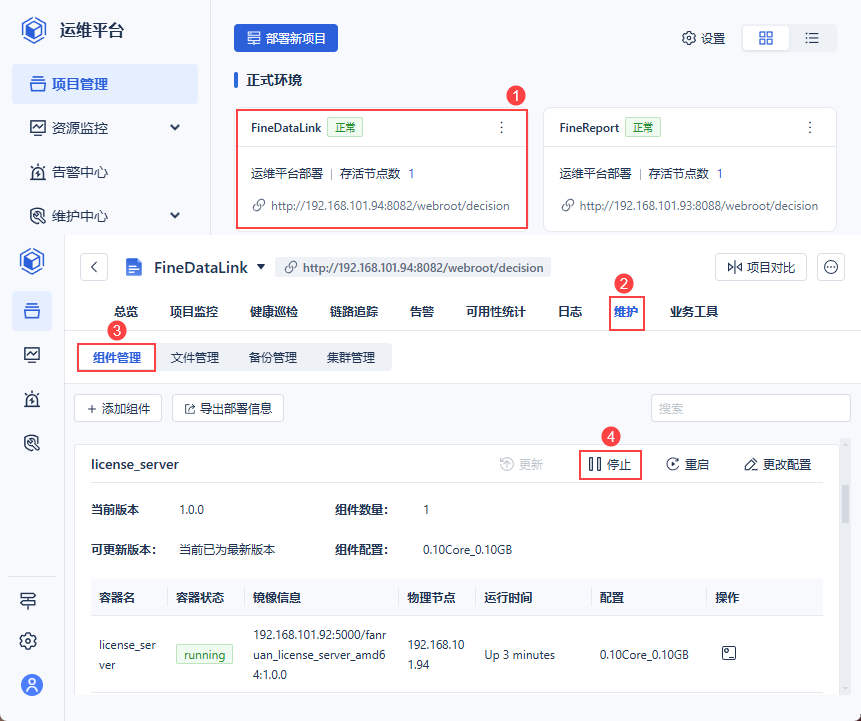861x721 pixels.
Task: Click the FineDataLink card's 存活节点数 value 1
Action: [x=411, y=174]
